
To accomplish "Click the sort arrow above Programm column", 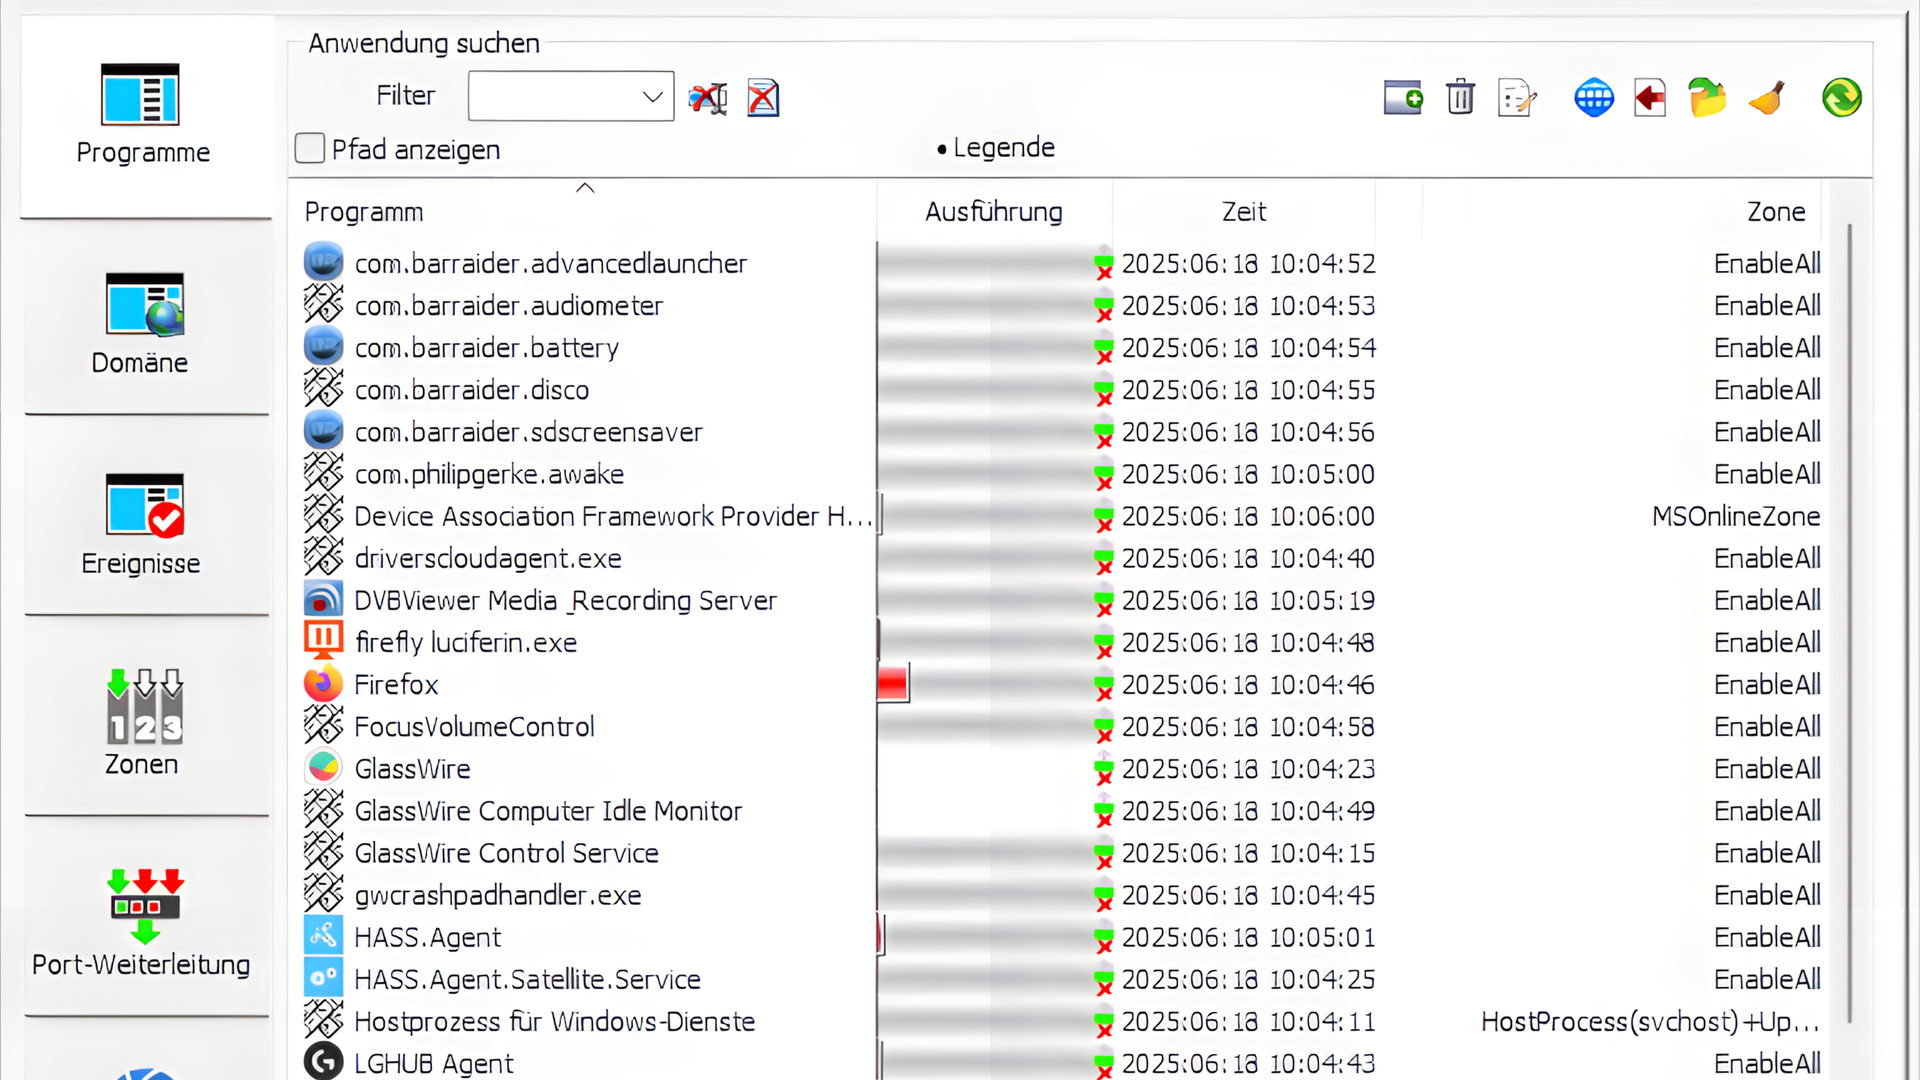I will point(585,187).
